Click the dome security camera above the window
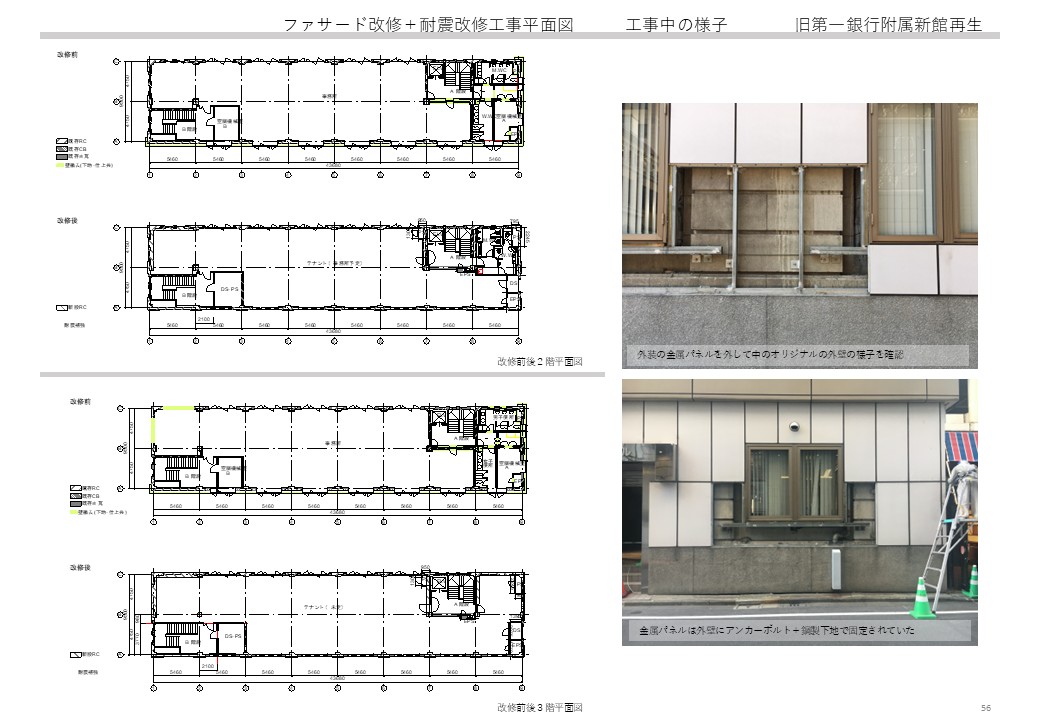The height and width of the screenshot is (720, 1040). click(x=794, y=425)
